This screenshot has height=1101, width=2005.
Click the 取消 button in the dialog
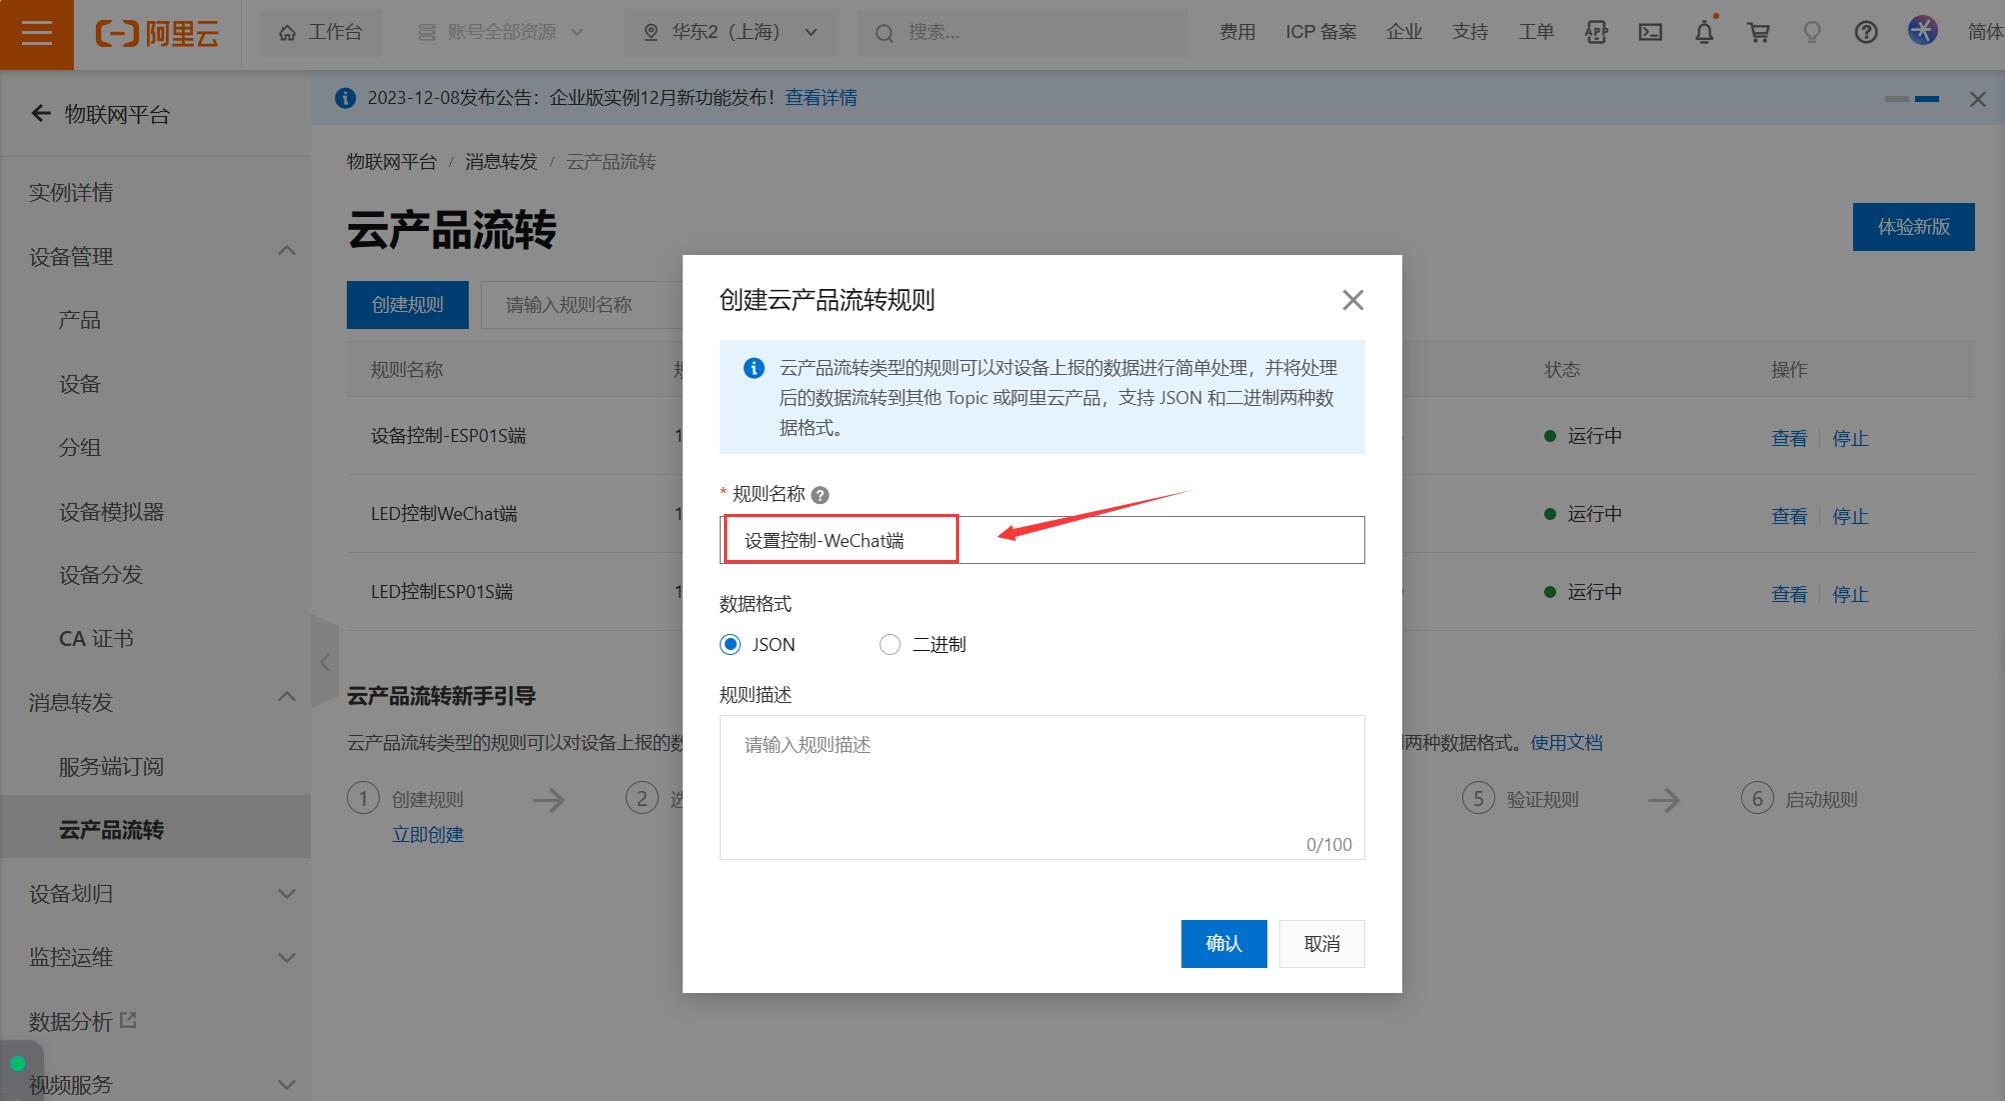[1321, 944]
